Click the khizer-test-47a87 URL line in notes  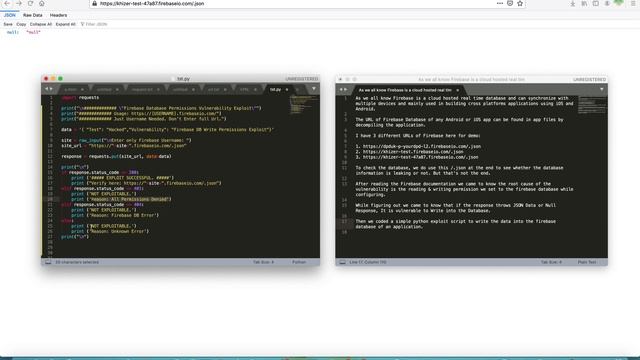(x=416, y=157)
